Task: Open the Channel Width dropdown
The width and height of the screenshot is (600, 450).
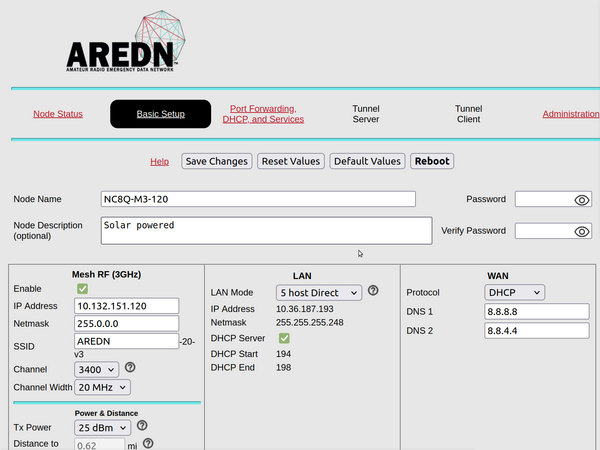Action: (102, 387)
